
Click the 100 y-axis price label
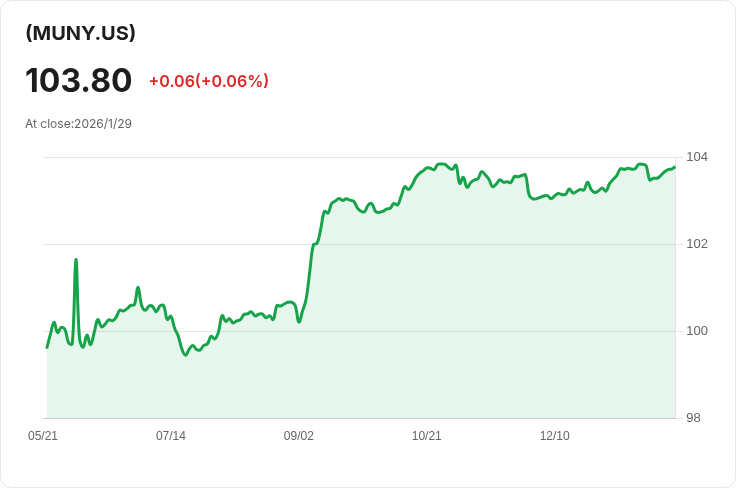[697, 331]
